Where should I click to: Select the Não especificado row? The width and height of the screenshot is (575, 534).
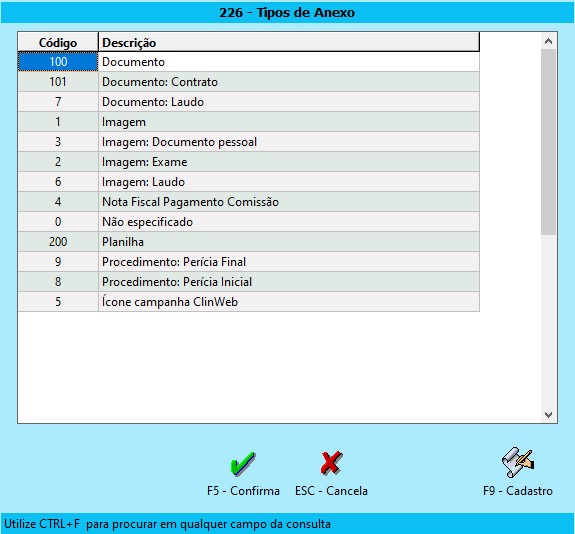[x=248, y=222]
